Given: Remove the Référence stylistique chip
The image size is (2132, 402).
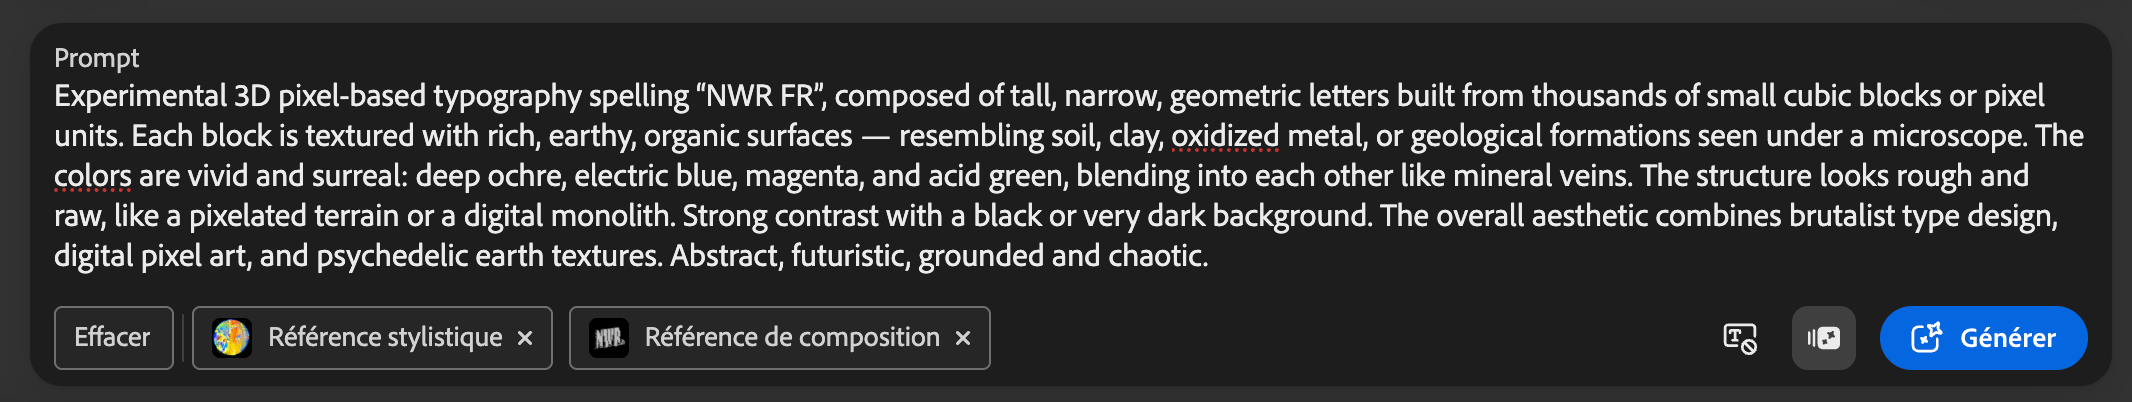Looking at the screenshot, I should [525, 339].
